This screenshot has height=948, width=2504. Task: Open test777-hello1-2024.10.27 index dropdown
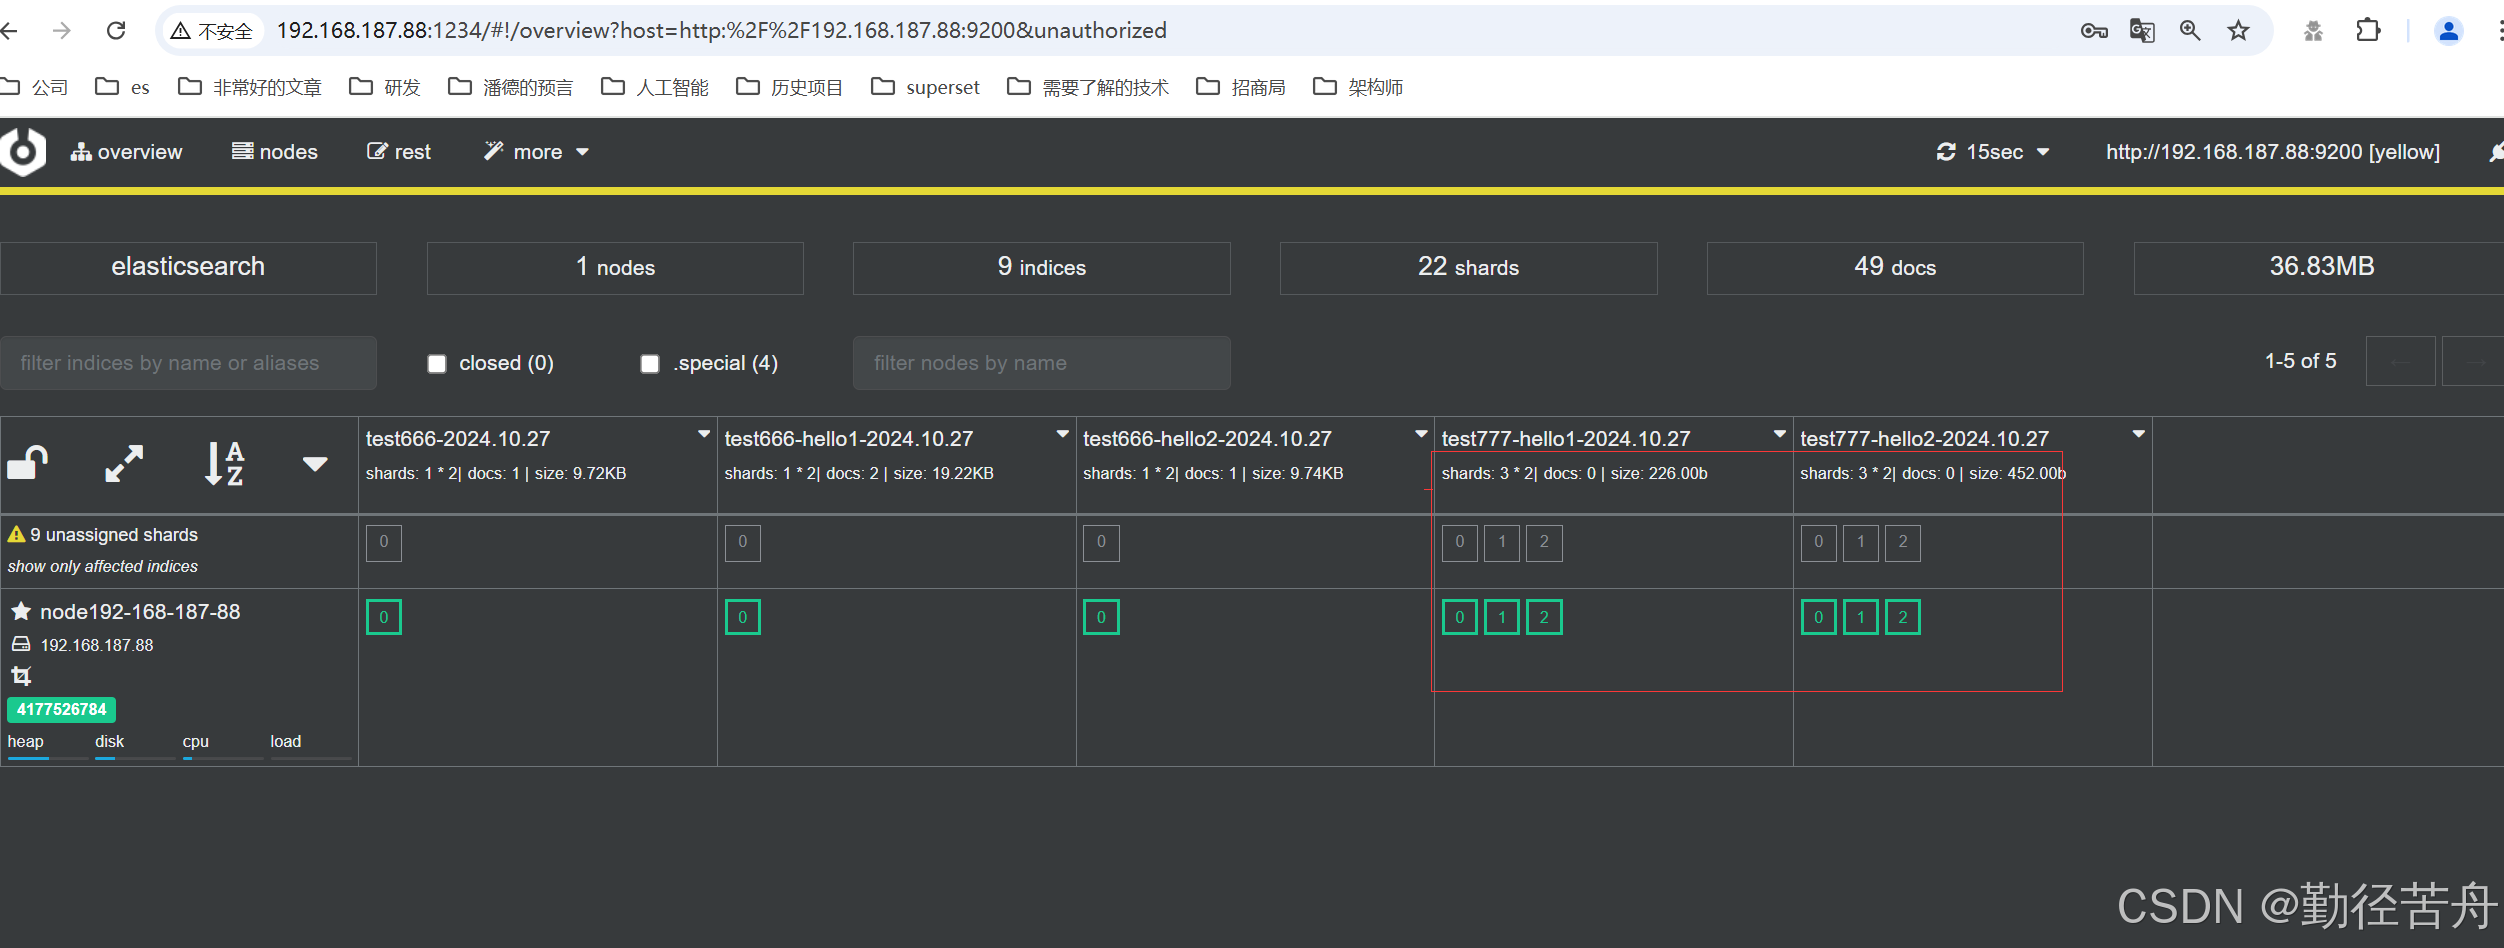point(1779,434)
